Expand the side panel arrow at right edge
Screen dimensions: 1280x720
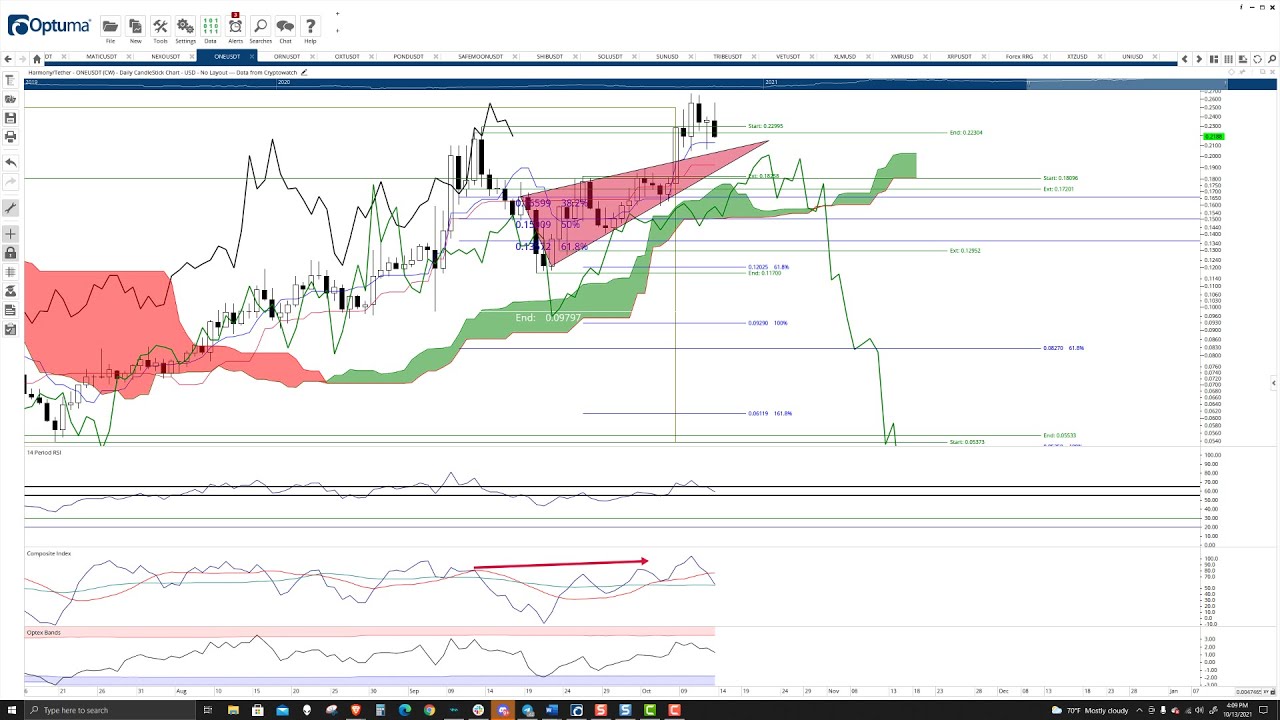point(1273,383)
